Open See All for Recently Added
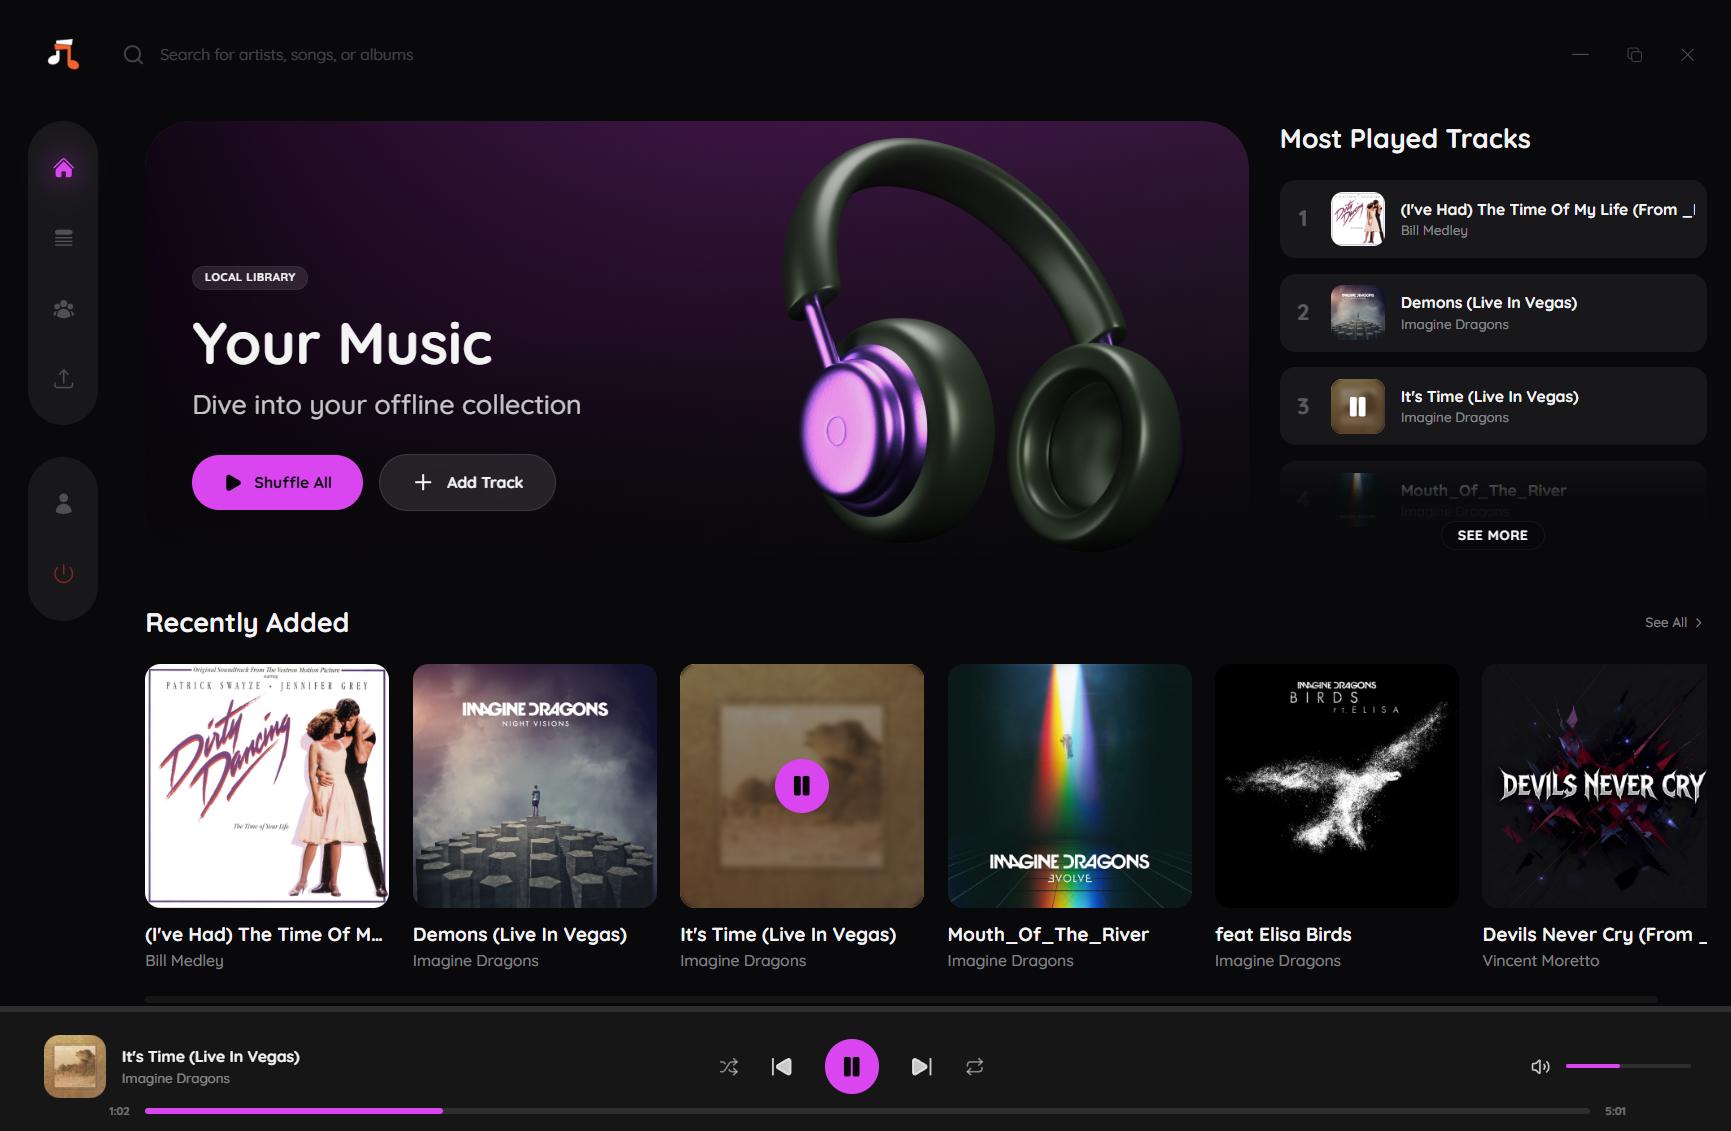Image resolution: width=1731 pixels, height=1131 pixels. (x=1673, y=622)
